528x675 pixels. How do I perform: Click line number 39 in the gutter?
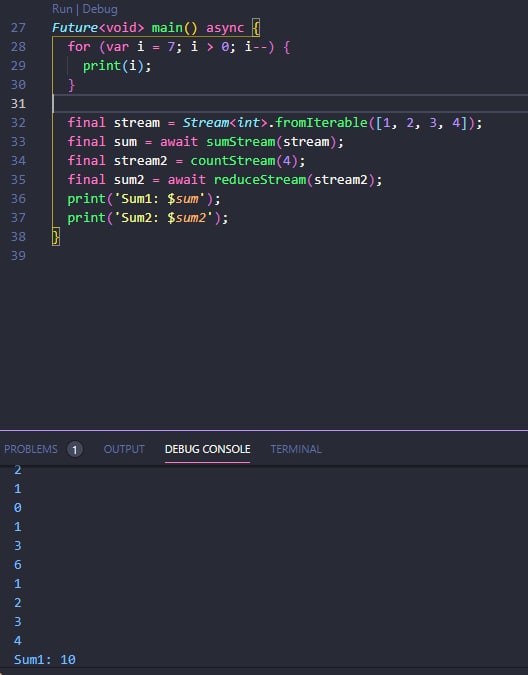[18, 256]
